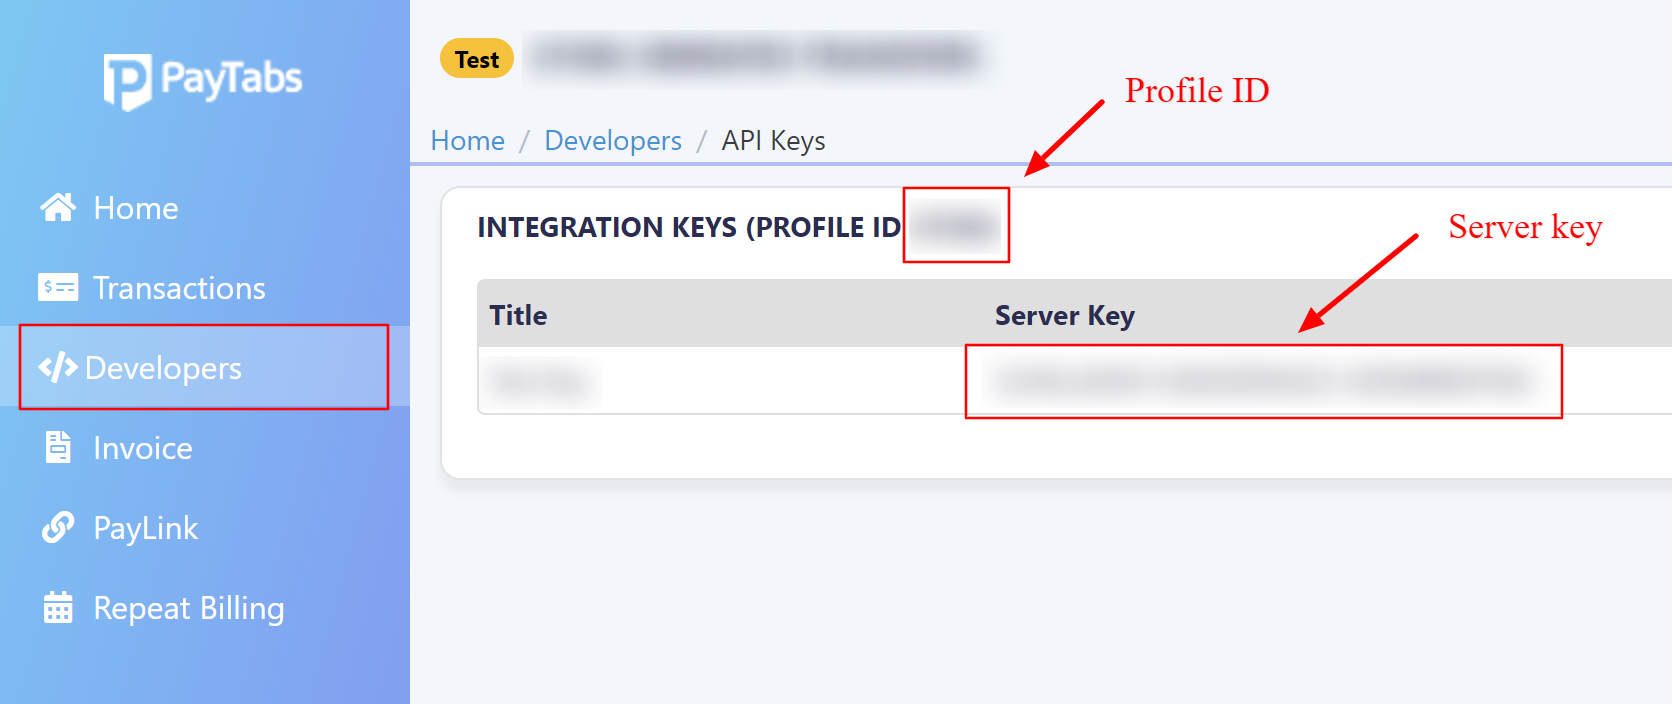Screen dimensions: 1672x704
Task: Click the blurred server key value
Action: point(1263,381)
